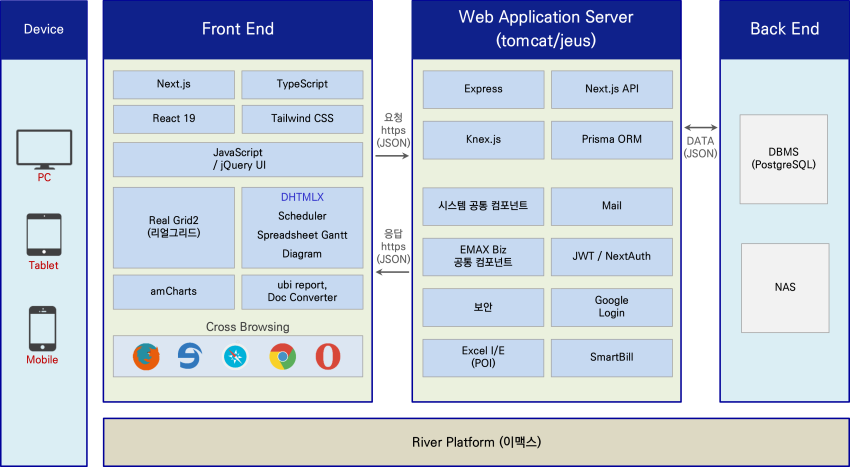Click the red Mobile label
The image size is (850, 467).
[42, 360]
